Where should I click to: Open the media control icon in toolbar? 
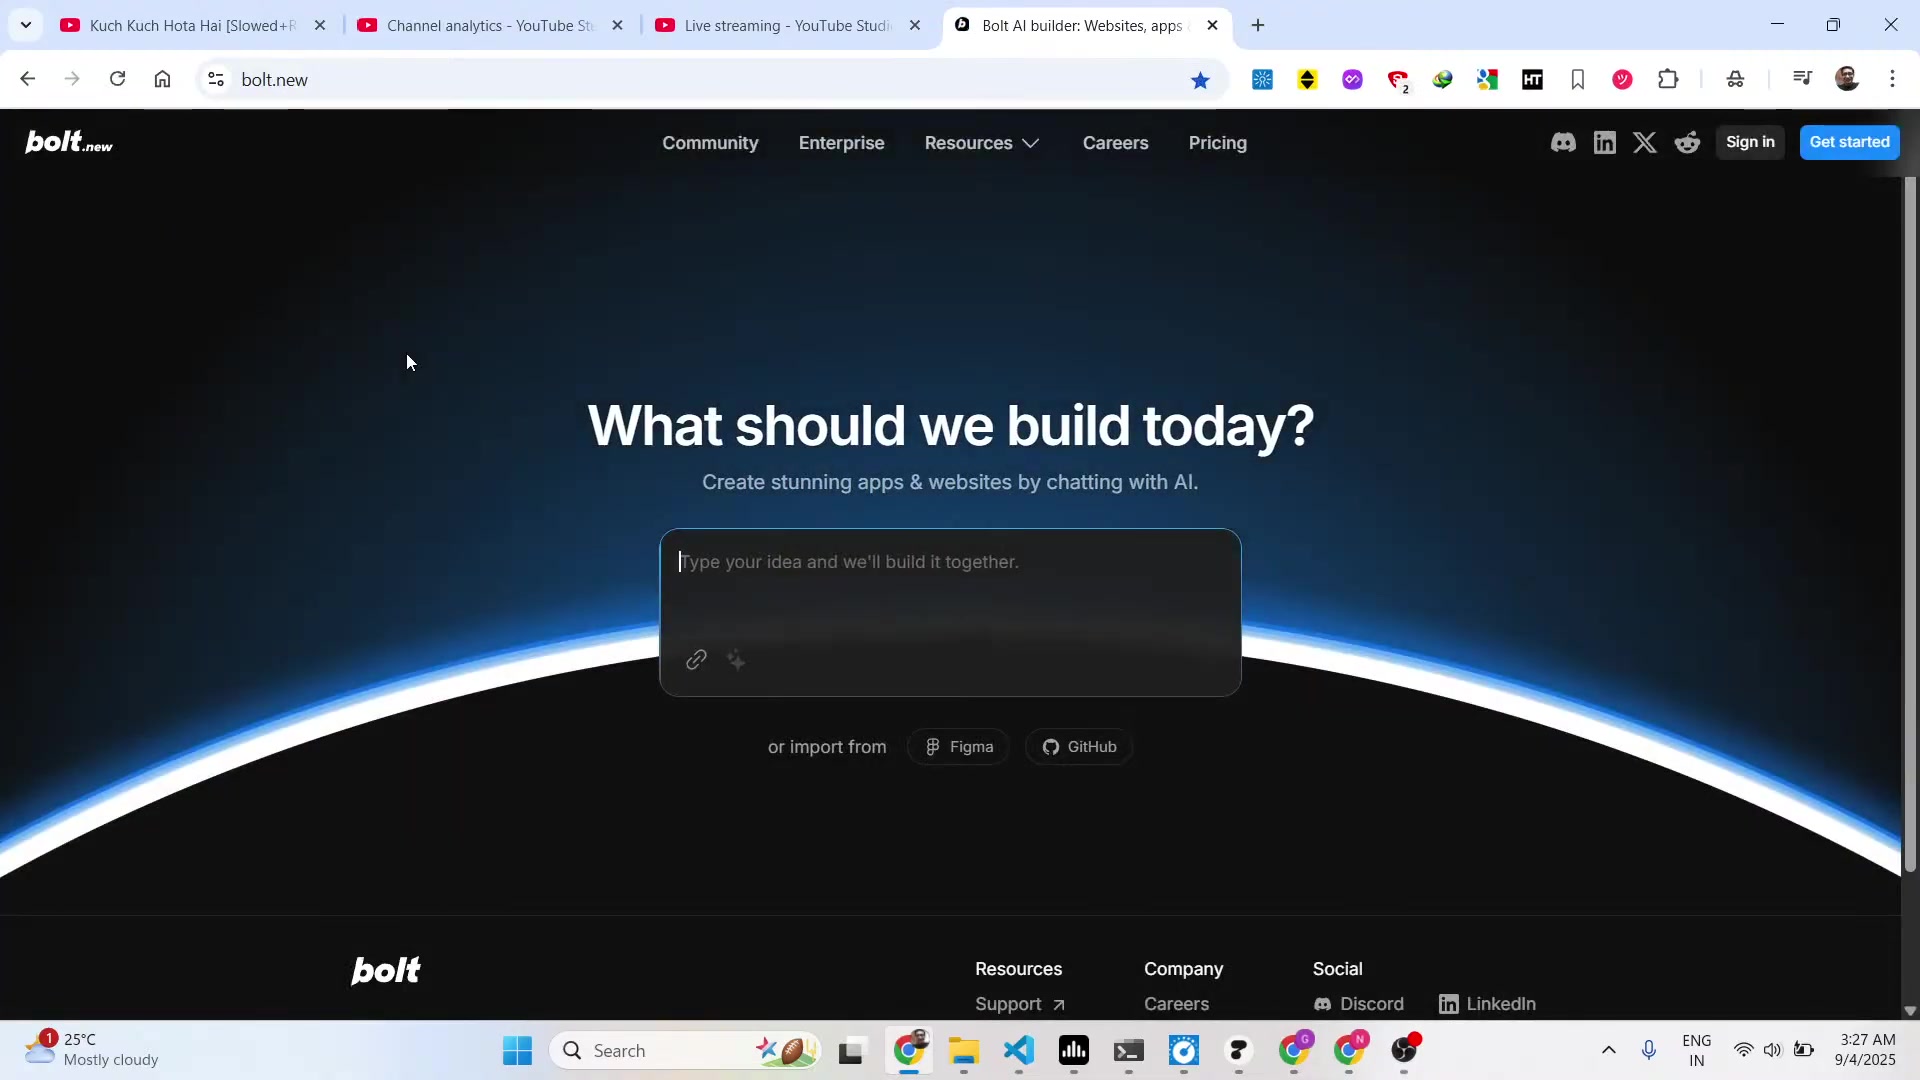tap(1802, 79)
